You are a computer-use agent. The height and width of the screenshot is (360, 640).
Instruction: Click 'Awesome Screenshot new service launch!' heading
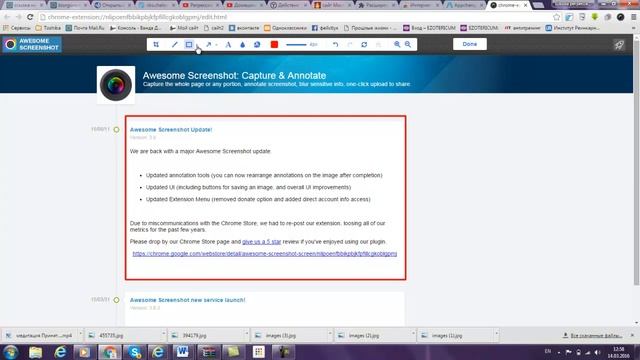tap(187, 300)
